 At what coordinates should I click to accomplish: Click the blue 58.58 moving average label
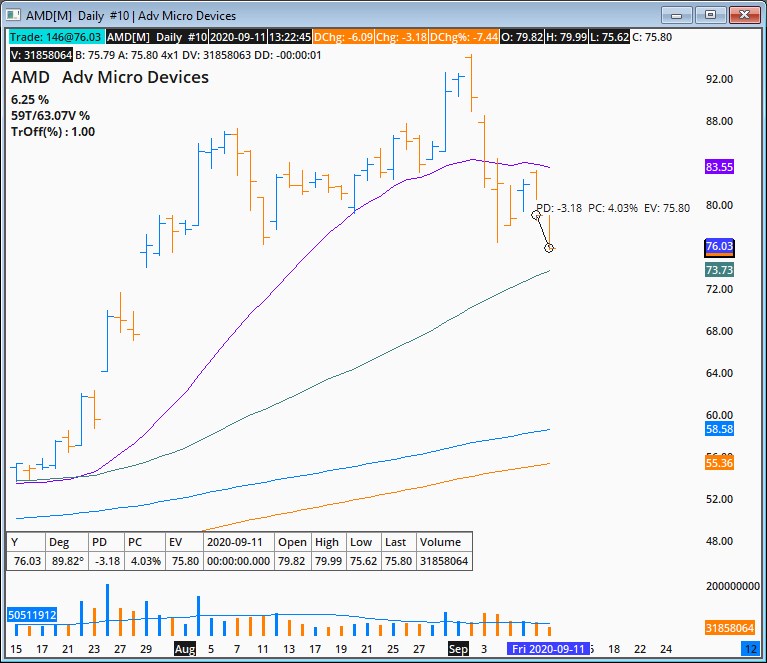pos(719,429)
